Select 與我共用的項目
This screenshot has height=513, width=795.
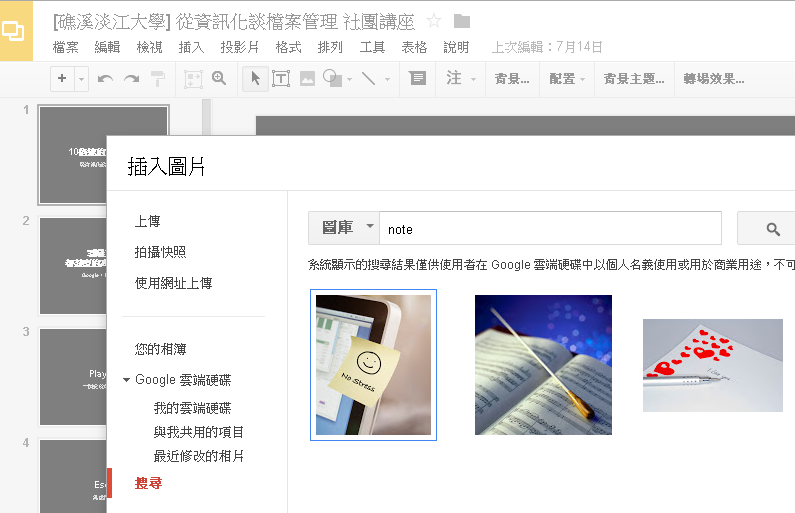pyautogui.click(x=198, y=432)
